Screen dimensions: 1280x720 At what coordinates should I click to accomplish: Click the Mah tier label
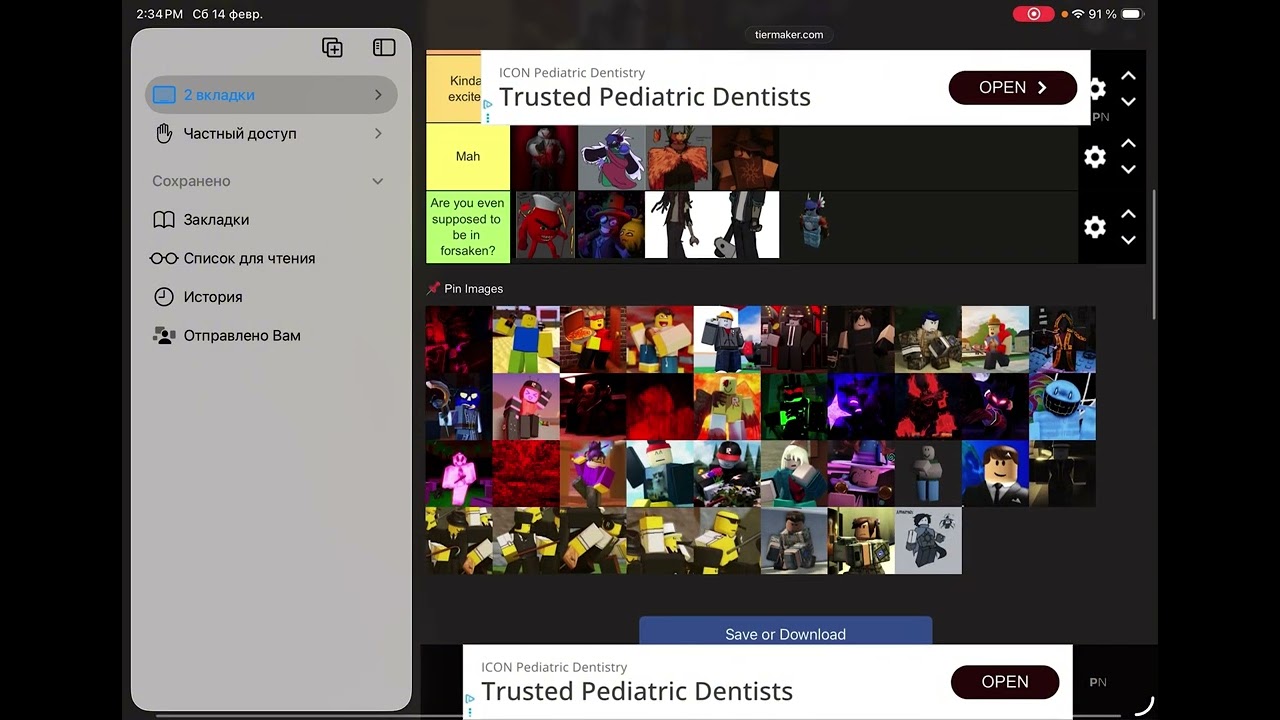(x=468, y=157)
